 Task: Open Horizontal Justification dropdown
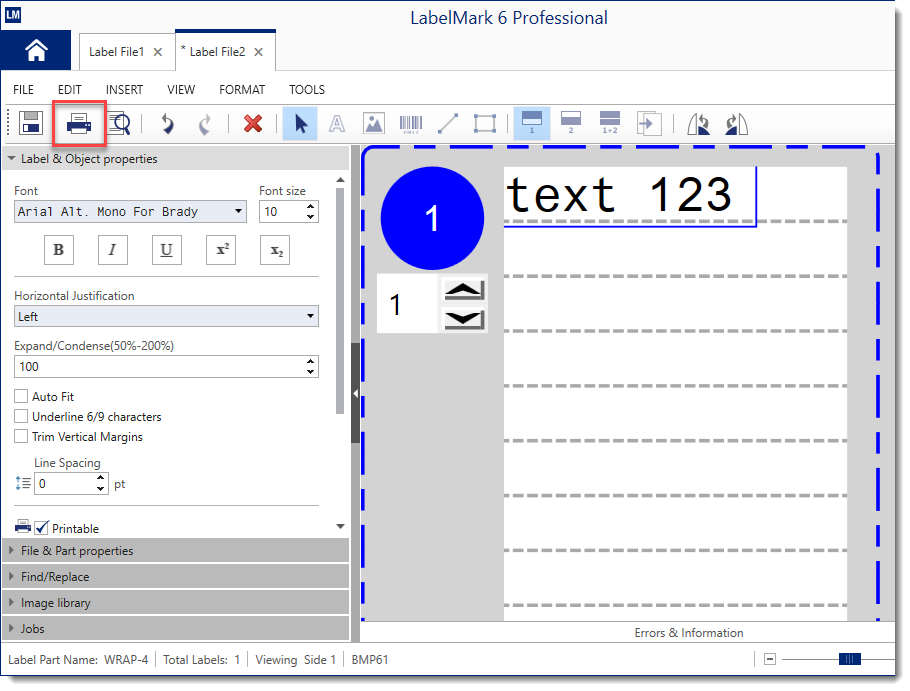click(x=310, y=316)
